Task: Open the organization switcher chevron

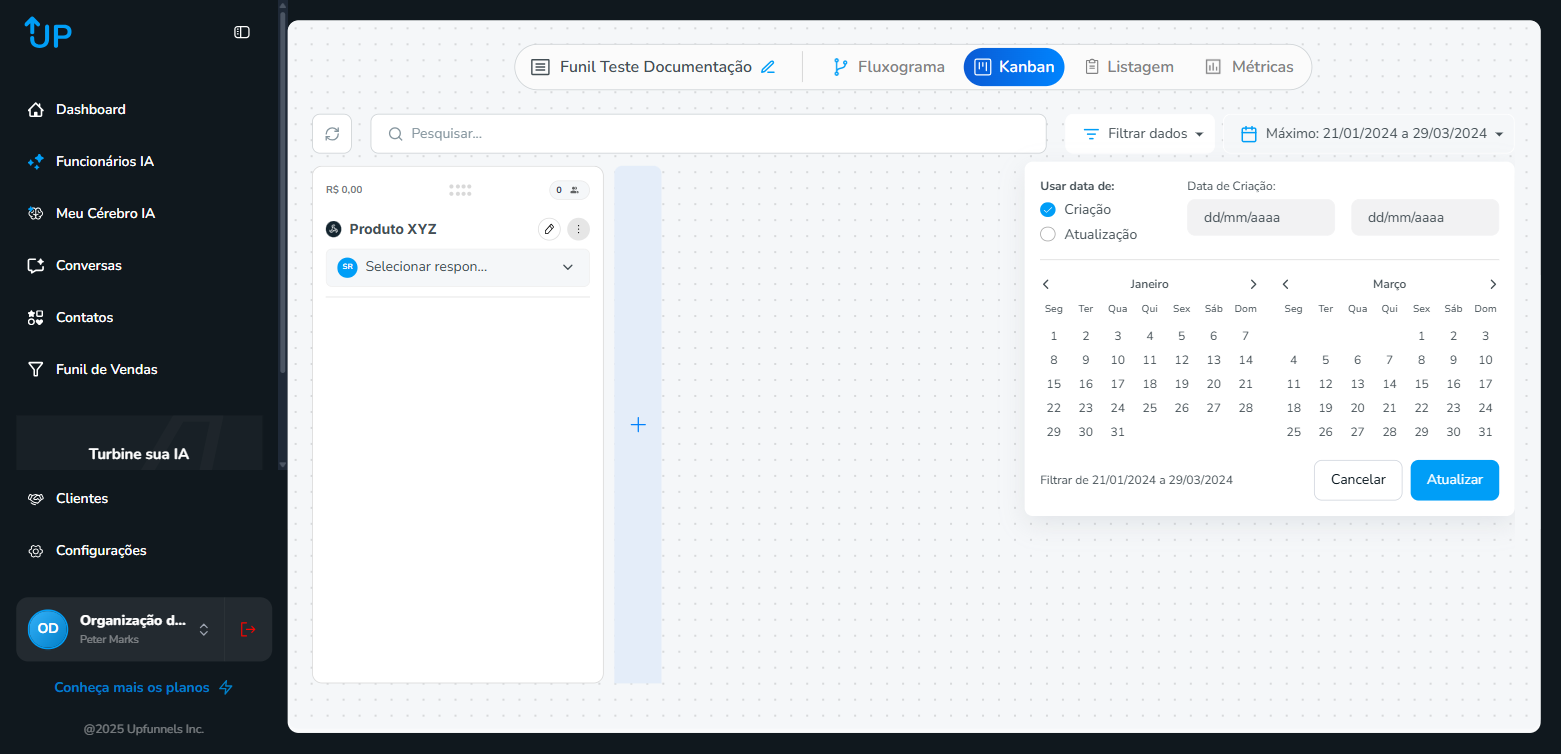Action: point(202,629)
